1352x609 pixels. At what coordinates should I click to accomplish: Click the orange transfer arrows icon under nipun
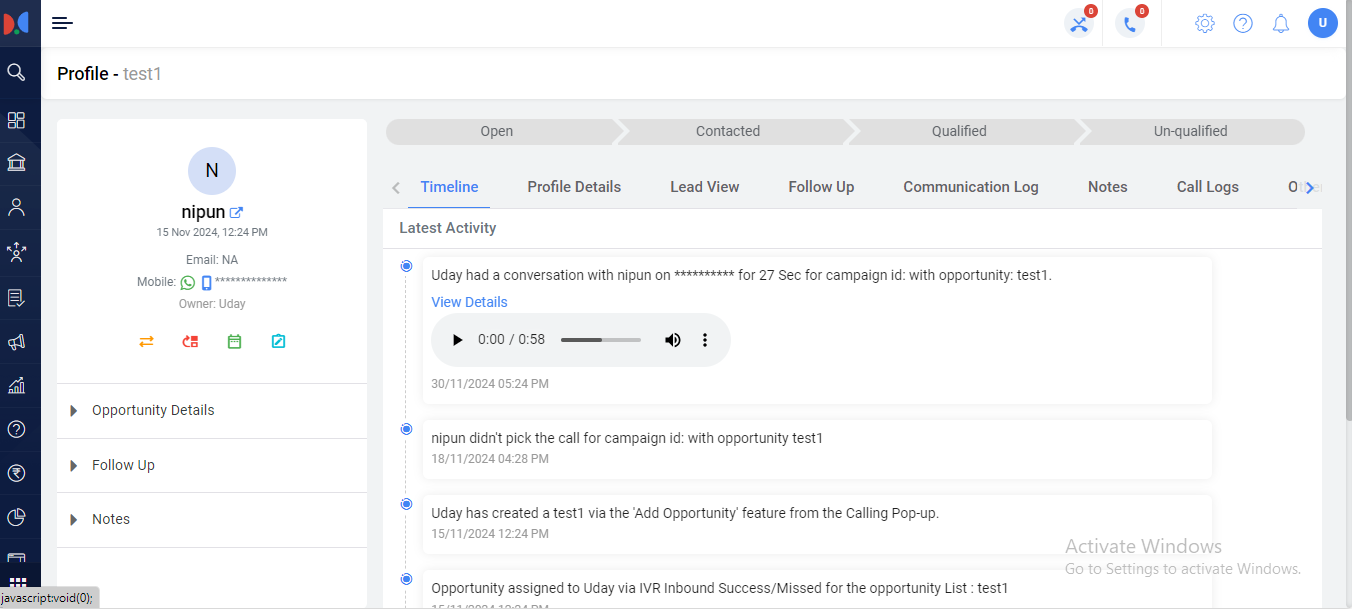[146, 341]
